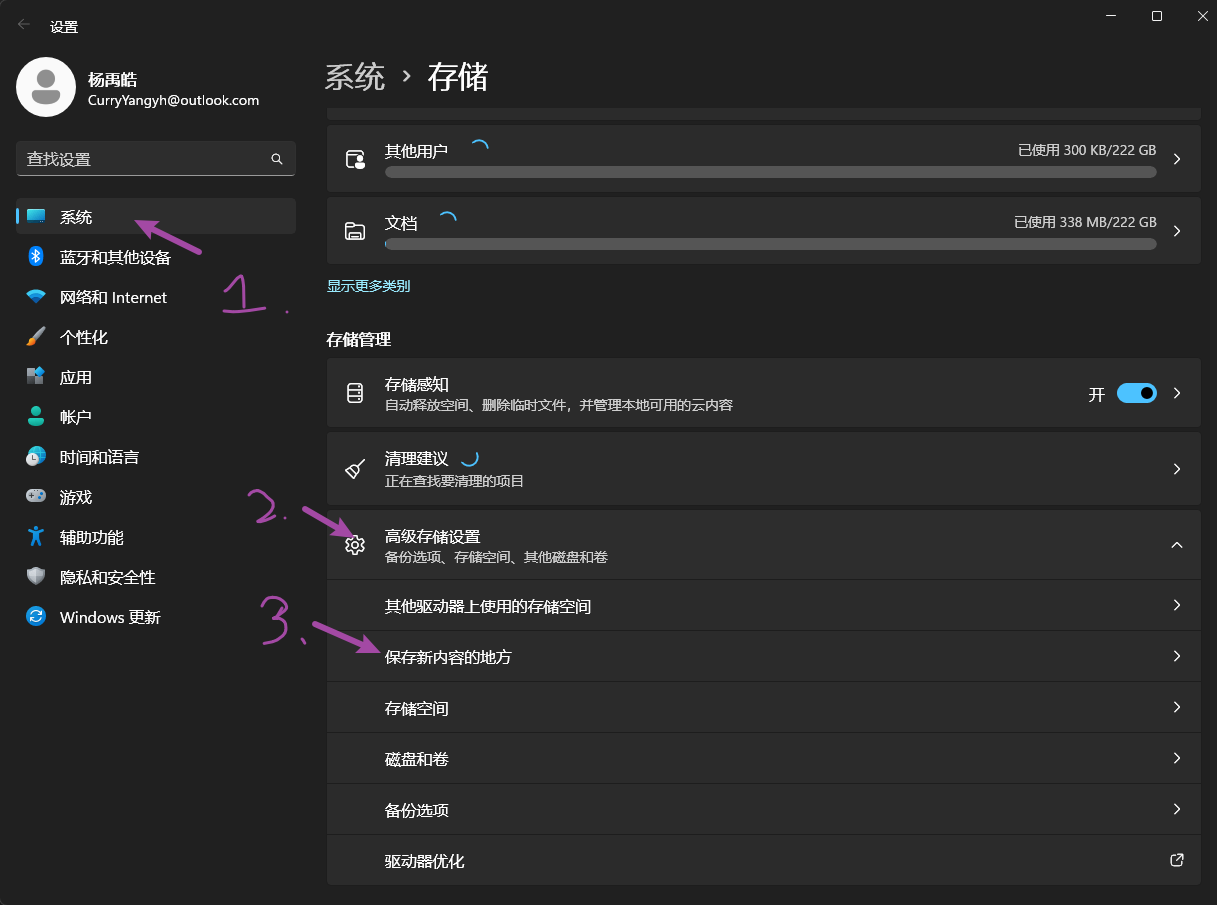Open 其他驱动器上使用的存储空间 row
1217x905 pixels.
click(764, 606)
